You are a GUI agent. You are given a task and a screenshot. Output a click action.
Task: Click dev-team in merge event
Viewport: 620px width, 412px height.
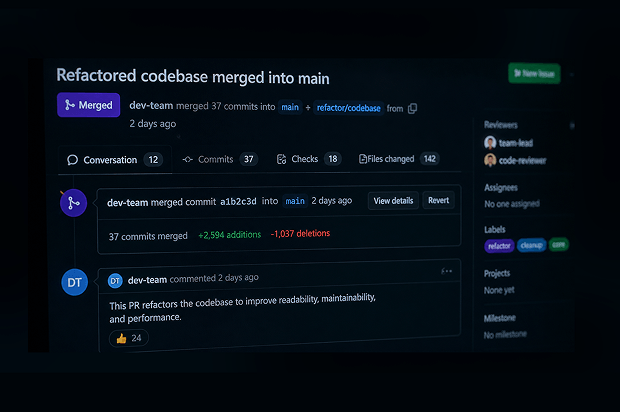pos(127,203)
